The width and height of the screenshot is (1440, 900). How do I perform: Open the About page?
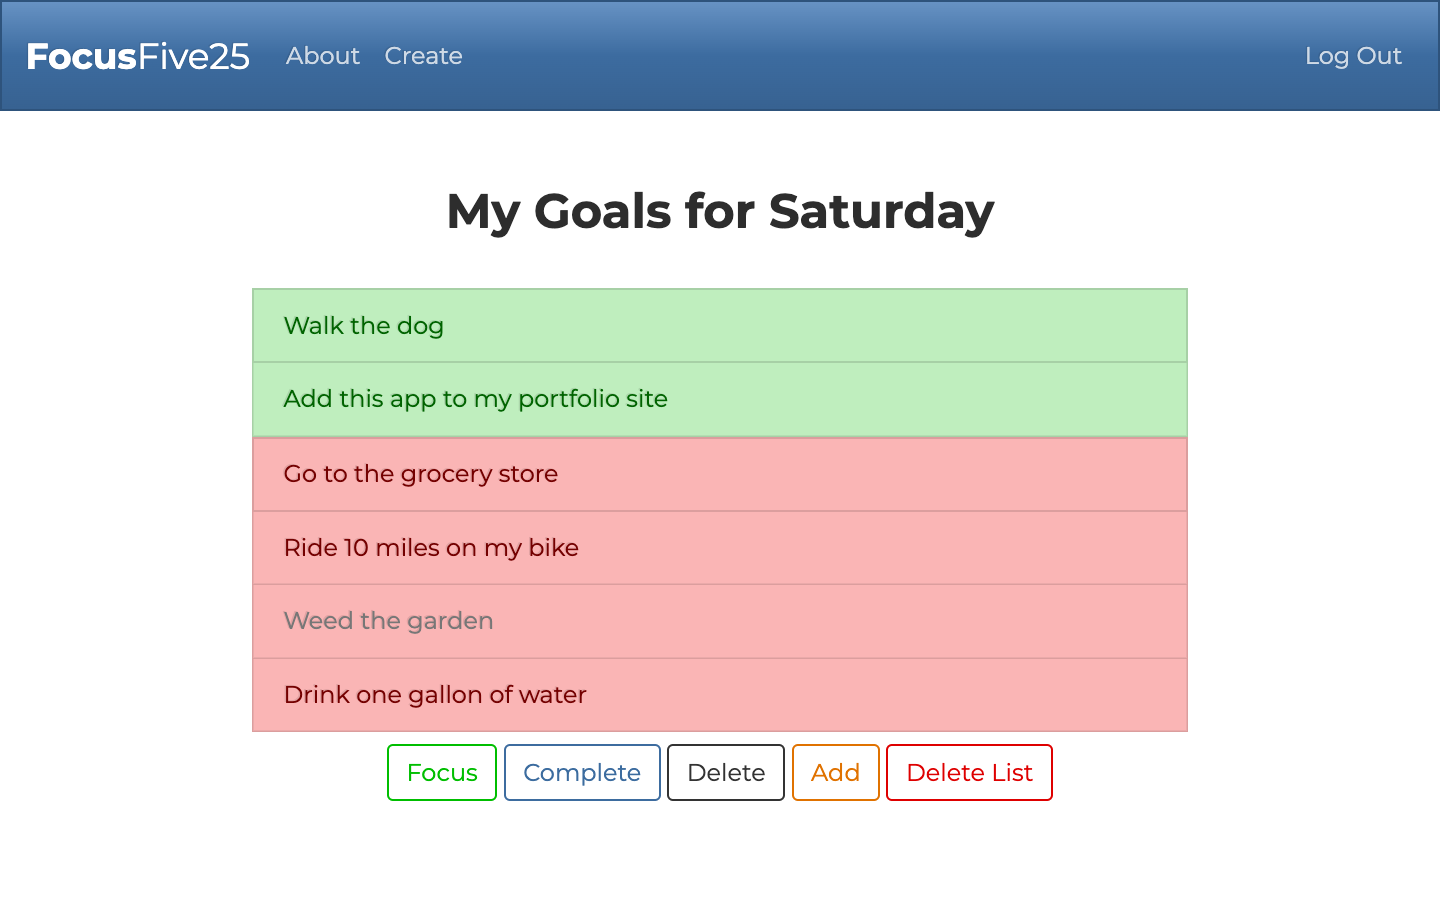coord(322,56)
